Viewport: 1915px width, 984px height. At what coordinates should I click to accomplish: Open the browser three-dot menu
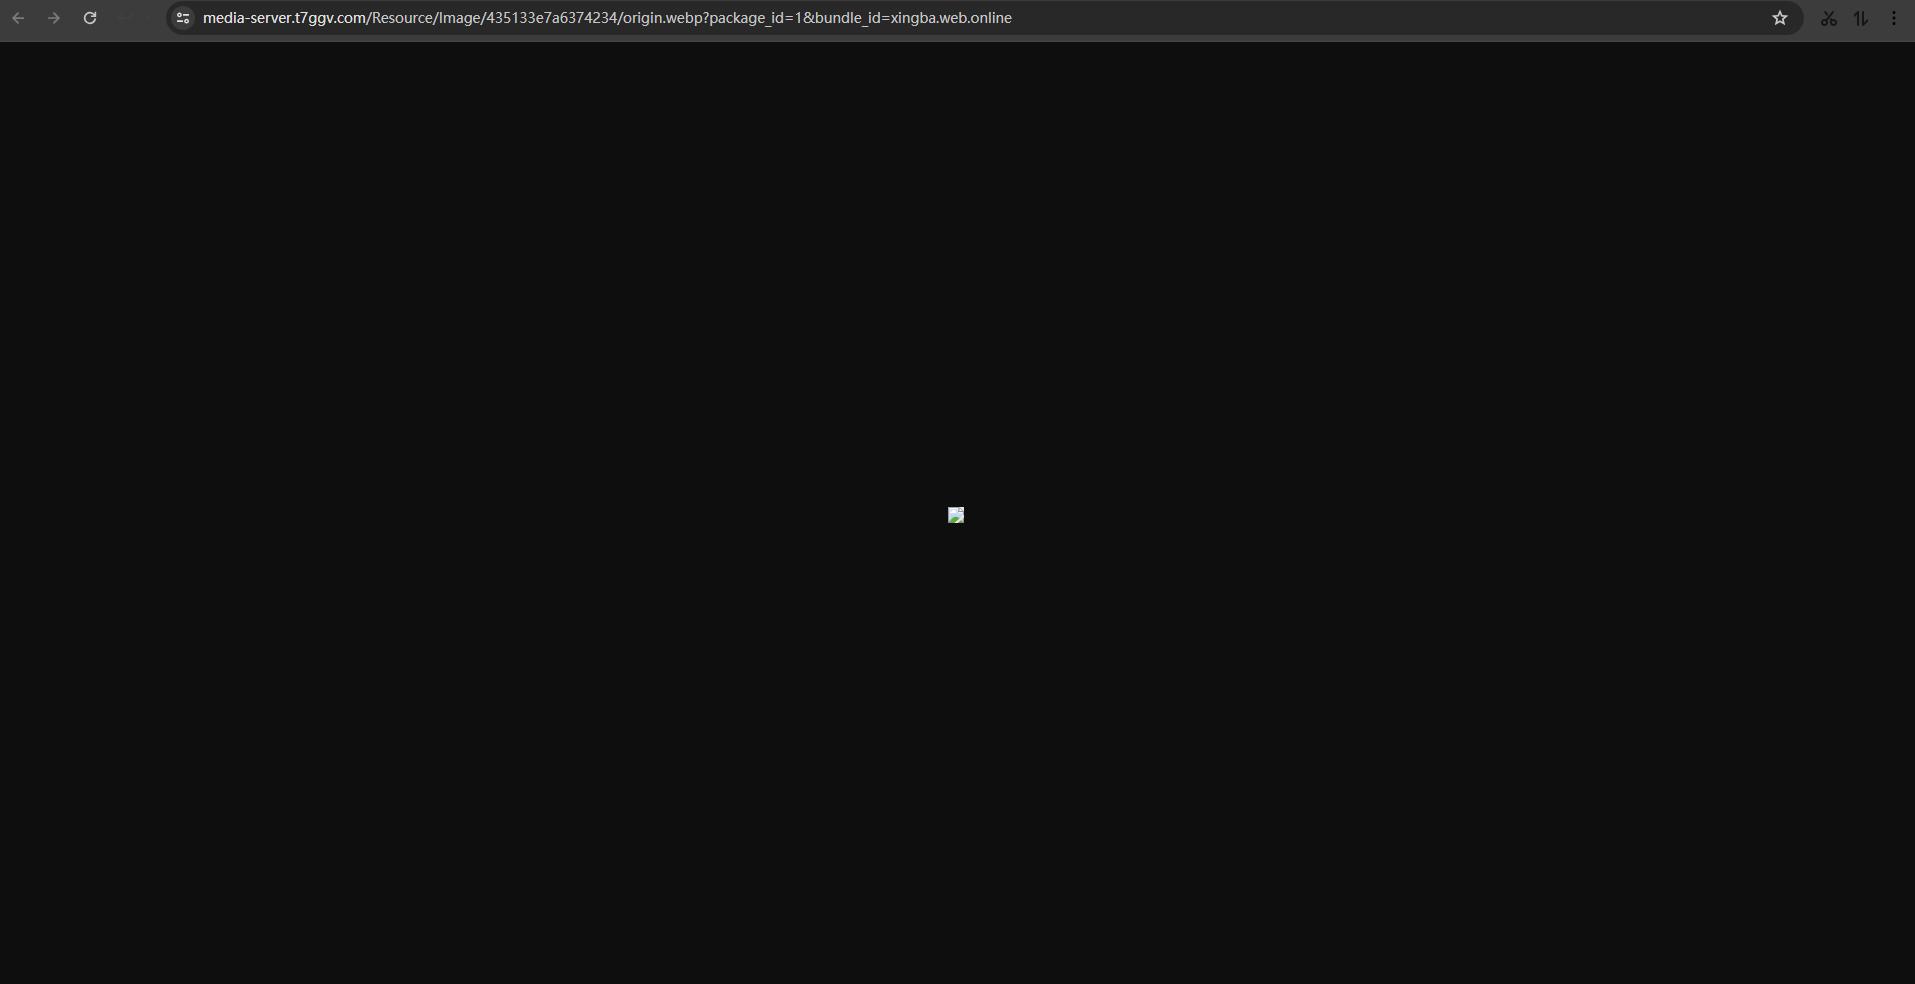(1894, 18)
